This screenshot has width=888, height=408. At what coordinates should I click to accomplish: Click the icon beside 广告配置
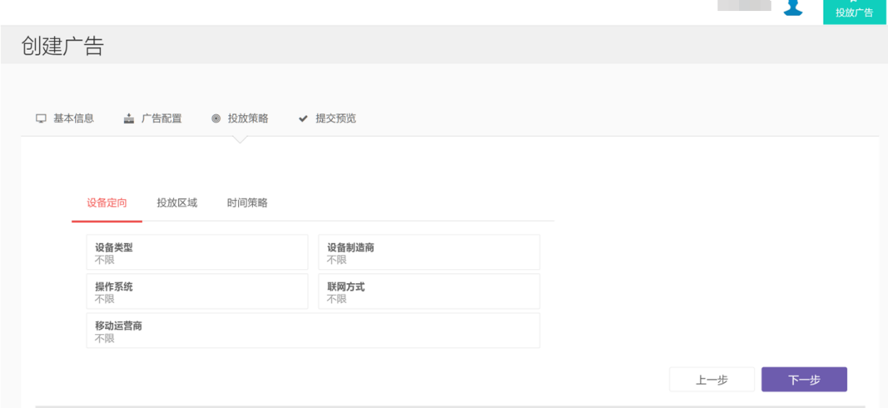[129, 119]
